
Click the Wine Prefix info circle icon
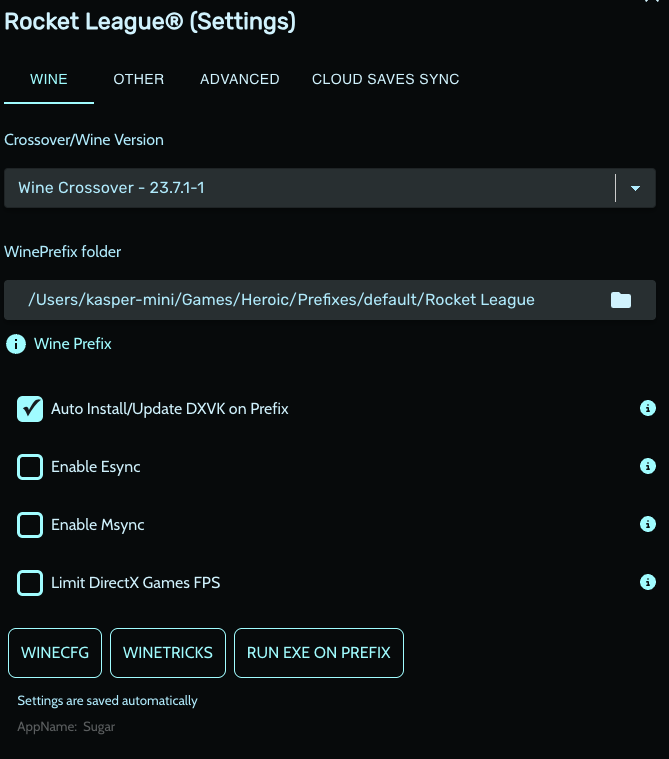16,344
